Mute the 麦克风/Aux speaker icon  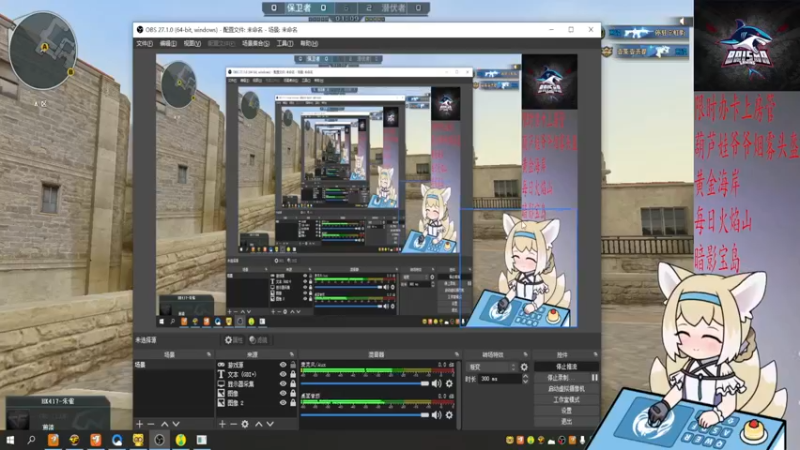(437, 383)
